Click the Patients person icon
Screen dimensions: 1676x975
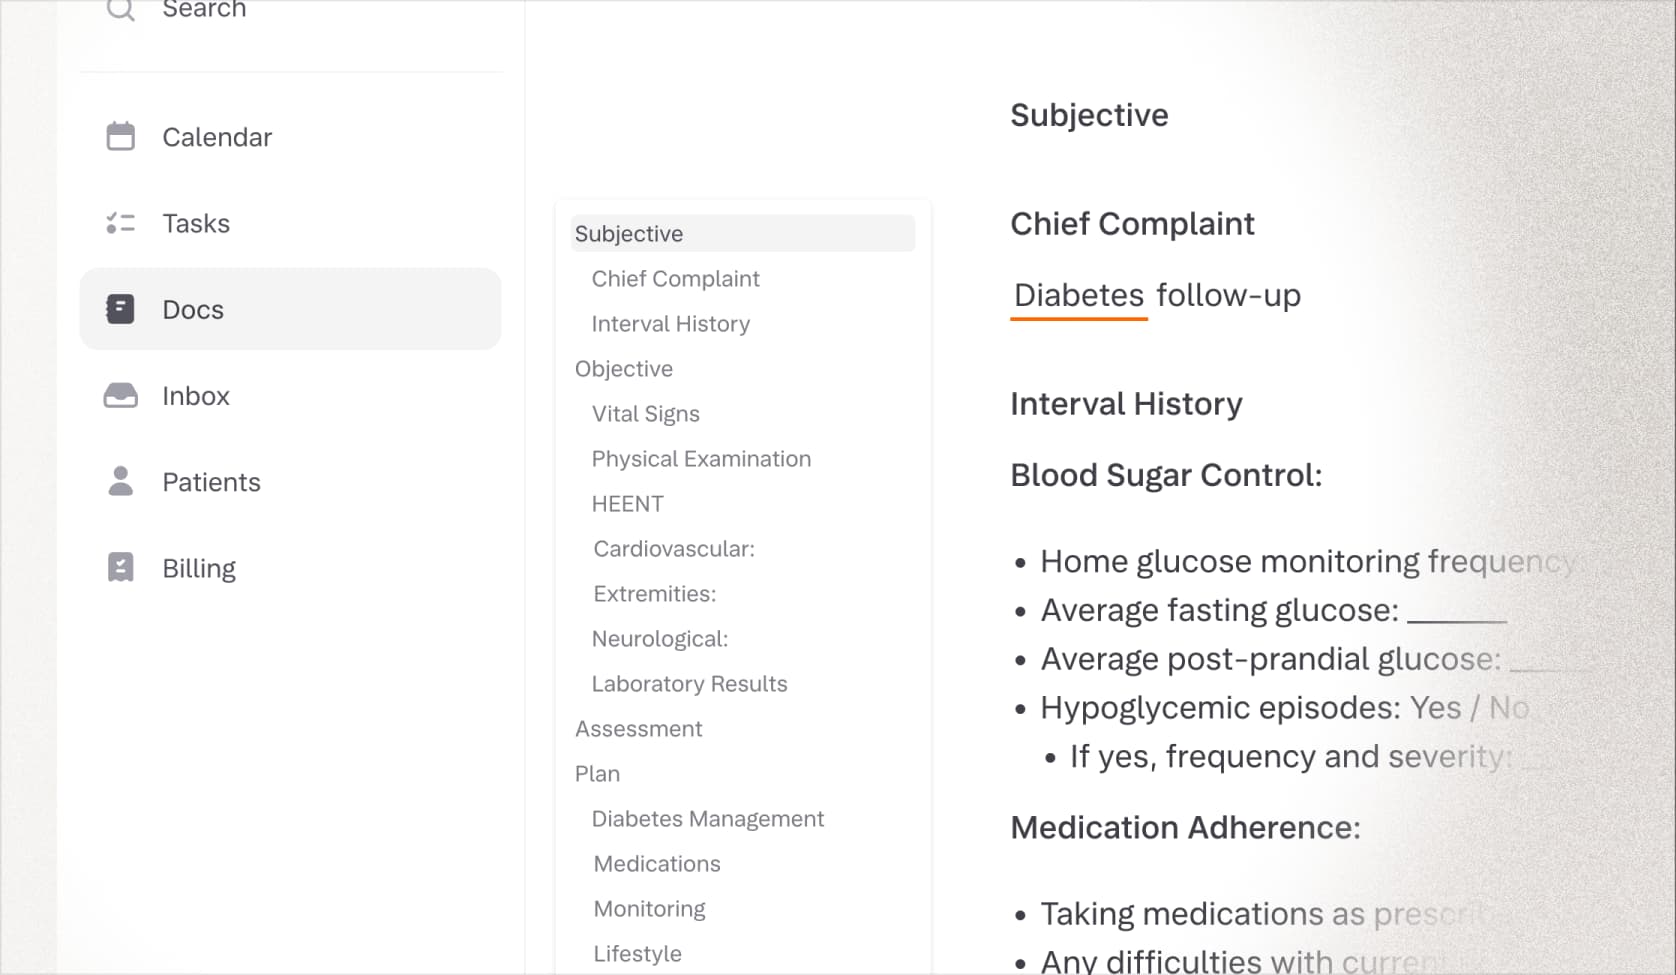120,481
